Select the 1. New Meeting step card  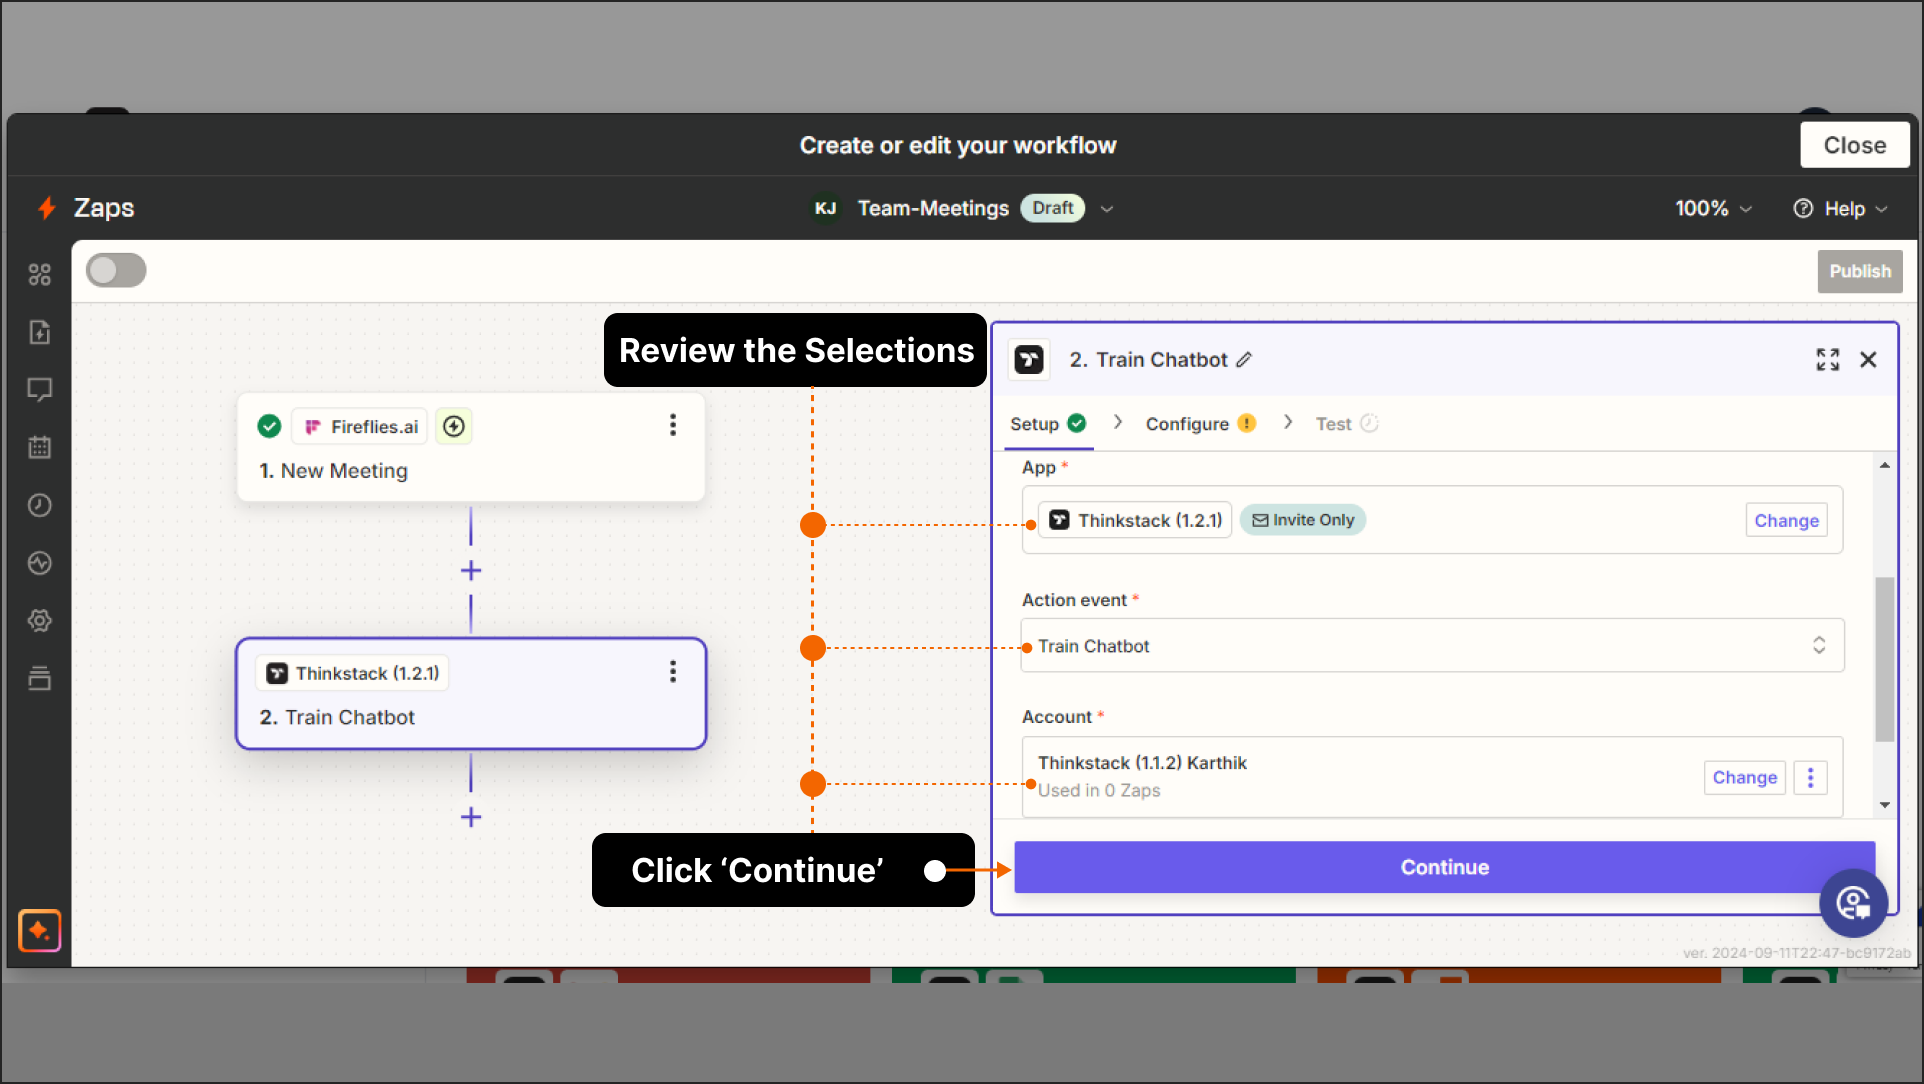coord(471,447)
